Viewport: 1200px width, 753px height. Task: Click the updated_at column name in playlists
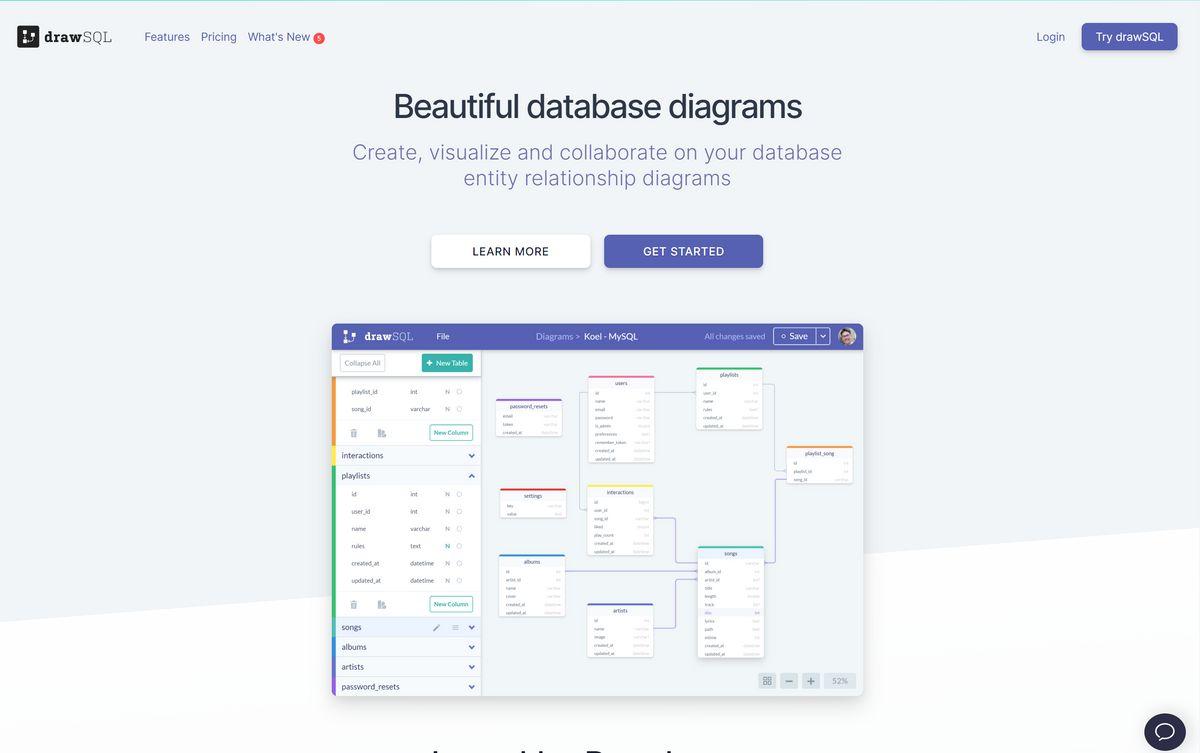point(366,580)
